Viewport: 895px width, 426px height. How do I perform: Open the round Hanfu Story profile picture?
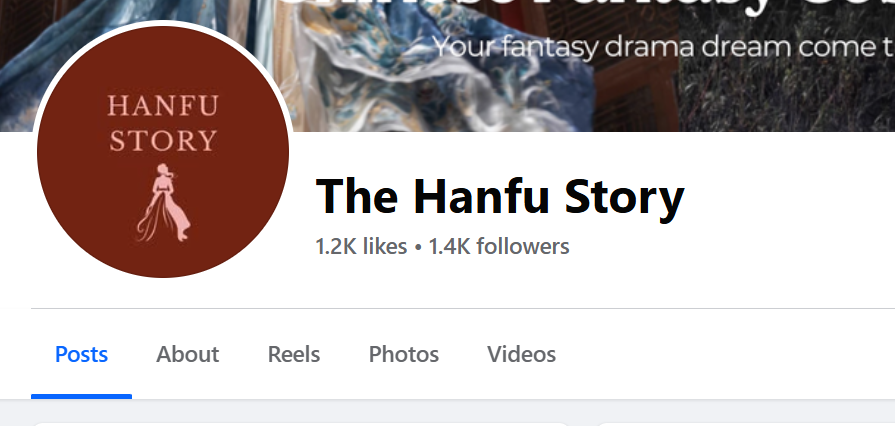163,151
